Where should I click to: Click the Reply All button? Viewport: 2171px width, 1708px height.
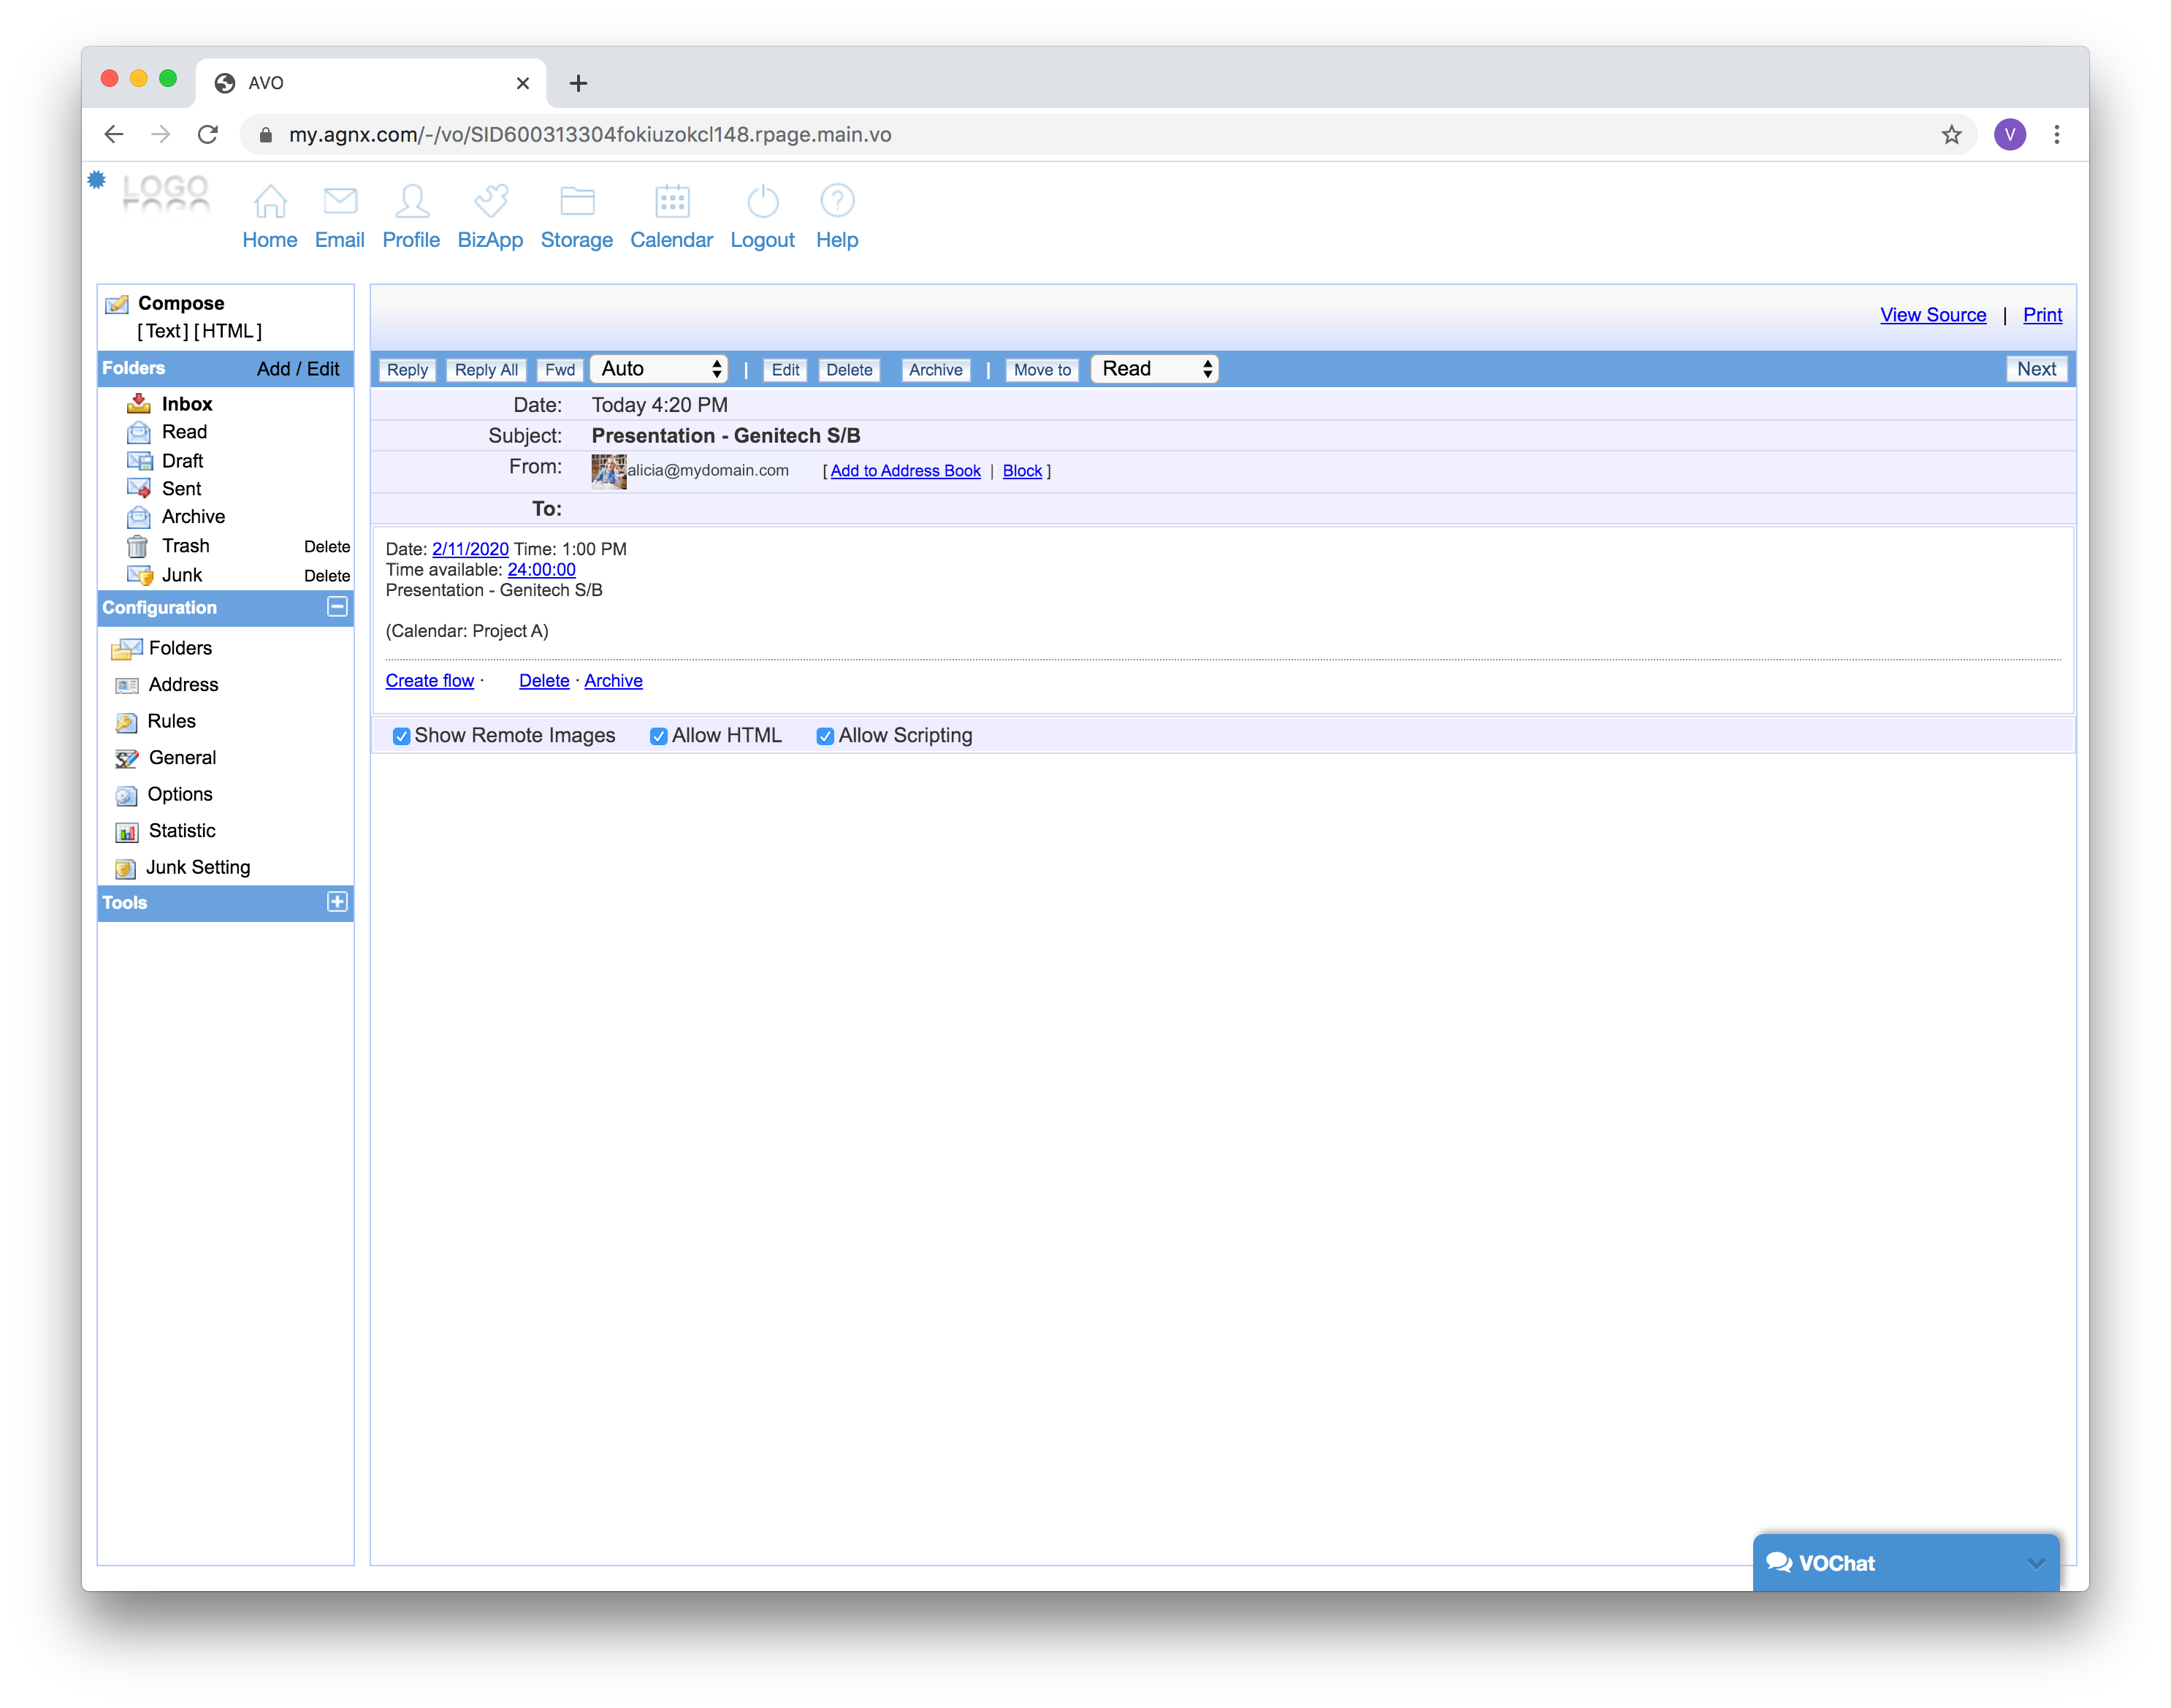coord(486,370)
